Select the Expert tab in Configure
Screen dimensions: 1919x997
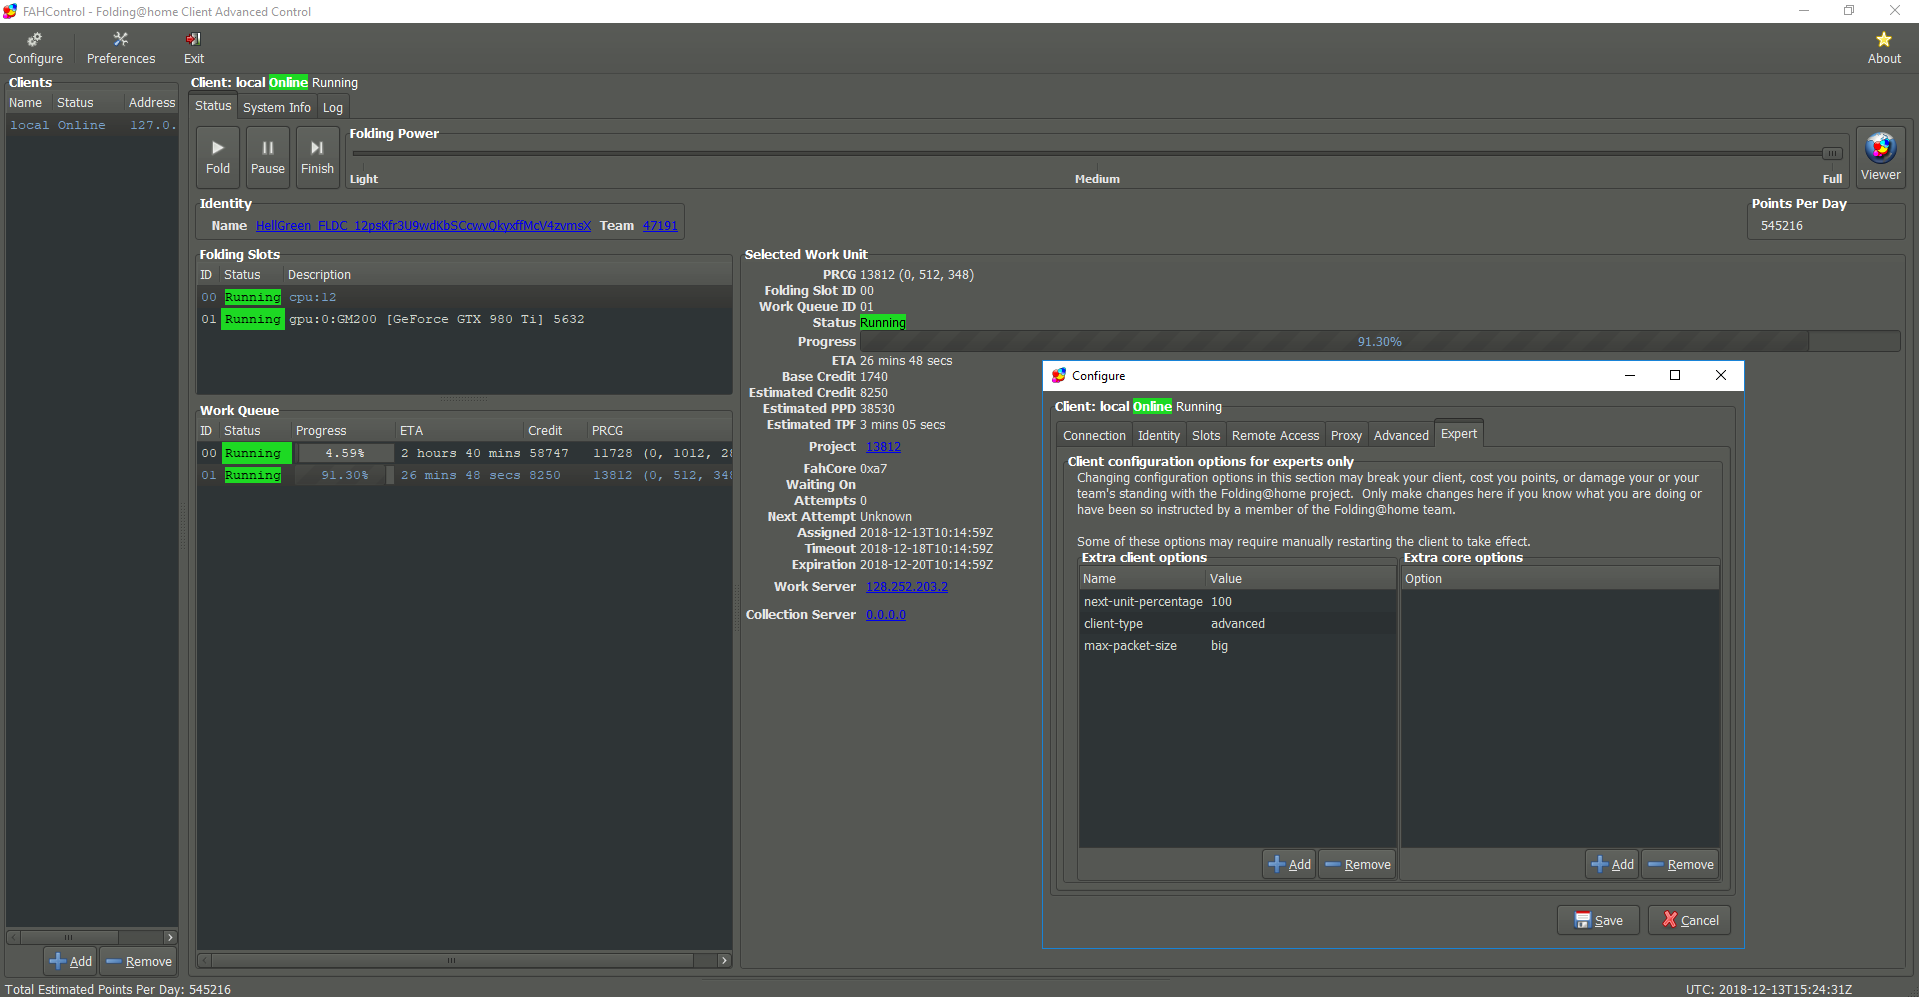1459,433
